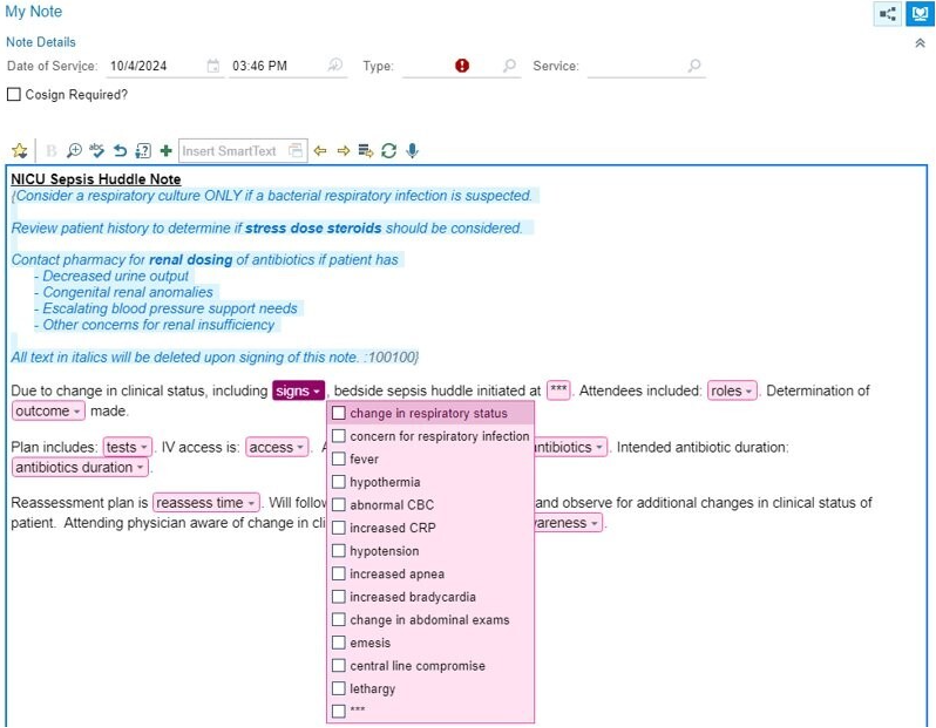
Task: Click the 'Congenital renal anomalies' line
Action: pos(124,292)
